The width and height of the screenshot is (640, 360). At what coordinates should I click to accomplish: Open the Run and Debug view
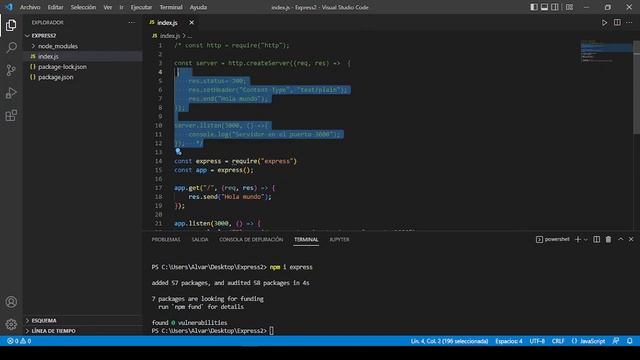click(x=11, y=93)
